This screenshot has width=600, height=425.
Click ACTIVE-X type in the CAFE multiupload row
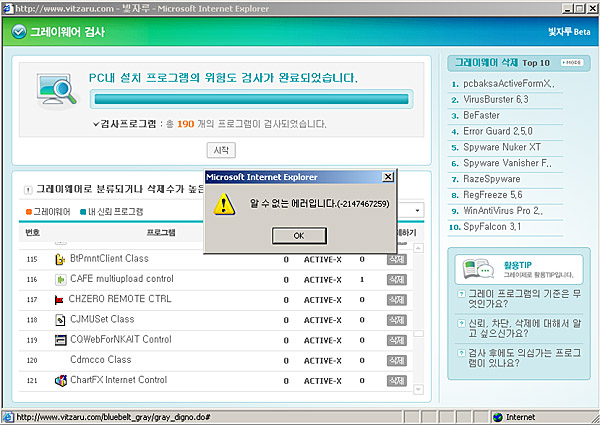(x=323, y=280)
